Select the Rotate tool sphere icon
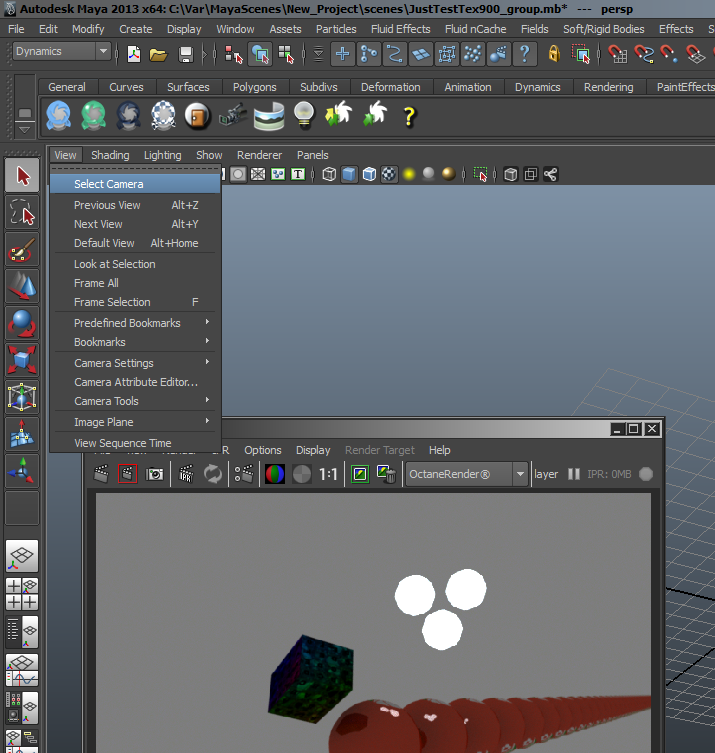 (22, 323)
